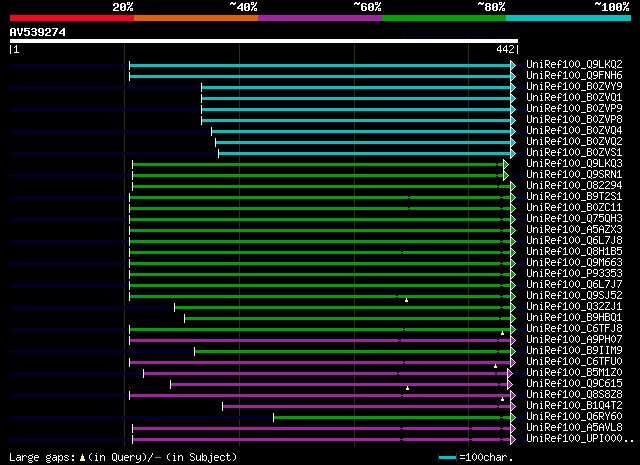Click the green arrowhead ending the B9HBQ1 alignment
The image size is (640, 465).
[x=513, y=318]
